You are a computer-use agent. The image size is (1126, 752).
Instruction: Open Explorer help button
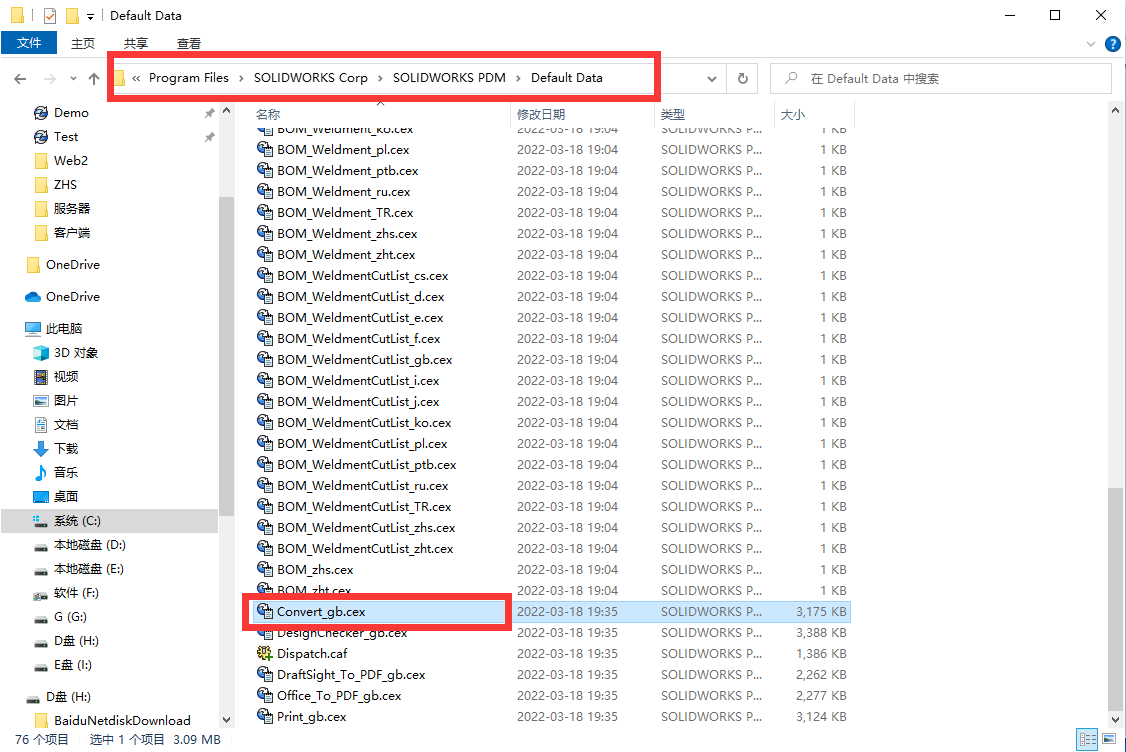click(1112, 44)
